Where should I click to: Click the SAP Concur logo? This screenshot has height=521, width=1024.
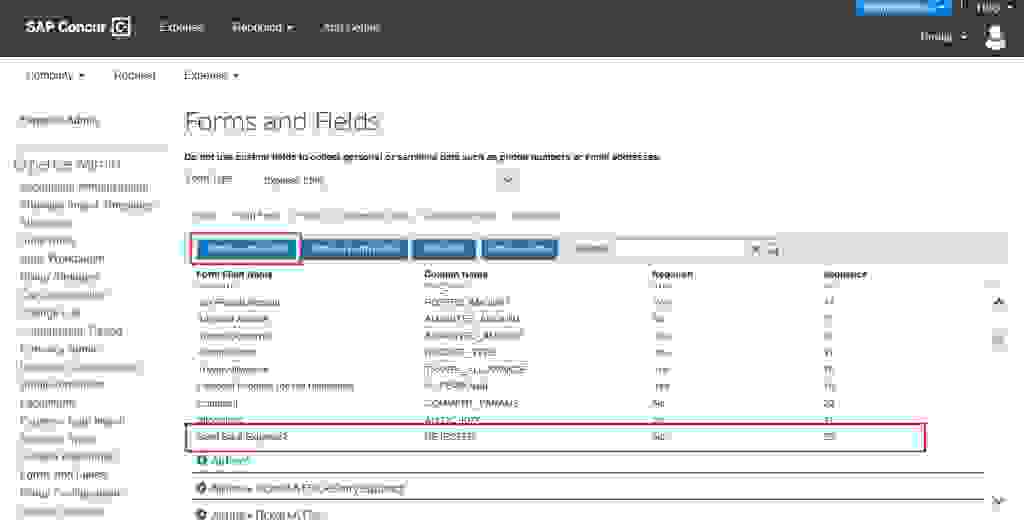[x=78, y=27]
